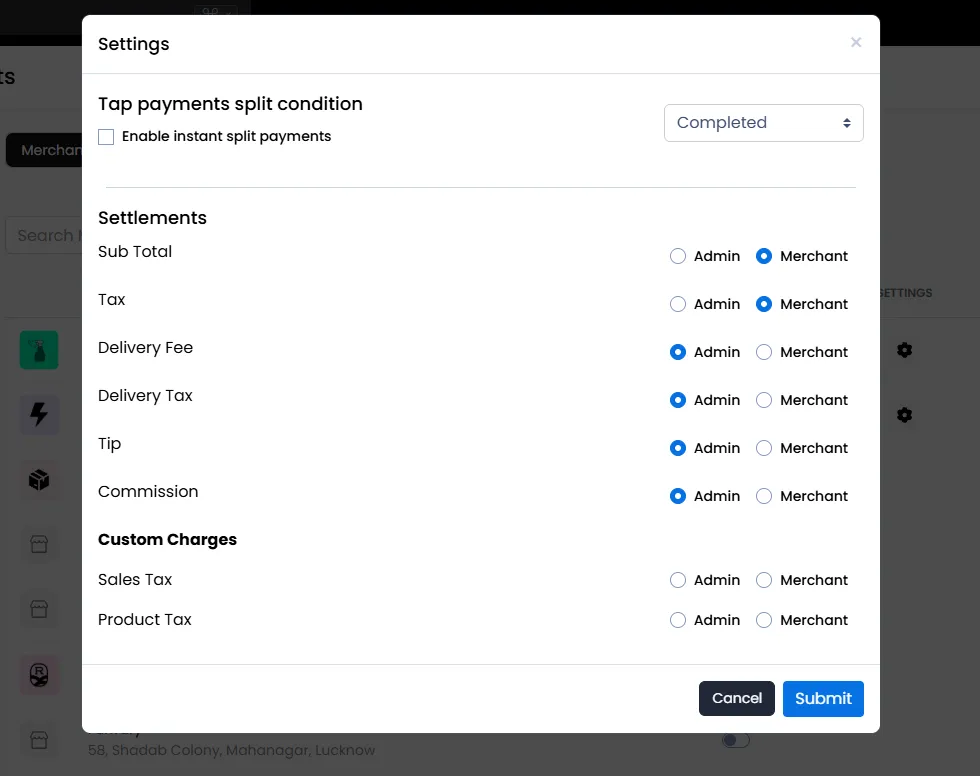The width and height of the screenshot is (980, 776).
Task: Close the Settings dialog with the X icon
Action: click(x=856, y=42)
